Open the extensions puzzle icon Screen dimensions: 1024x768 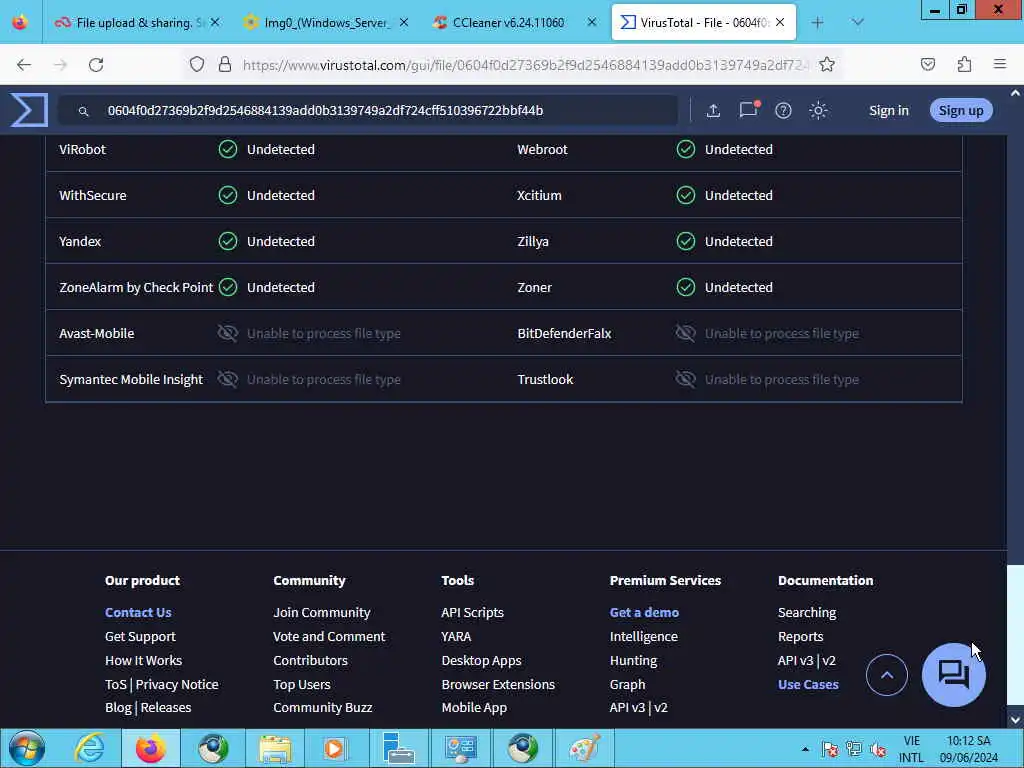click(964, 64)
